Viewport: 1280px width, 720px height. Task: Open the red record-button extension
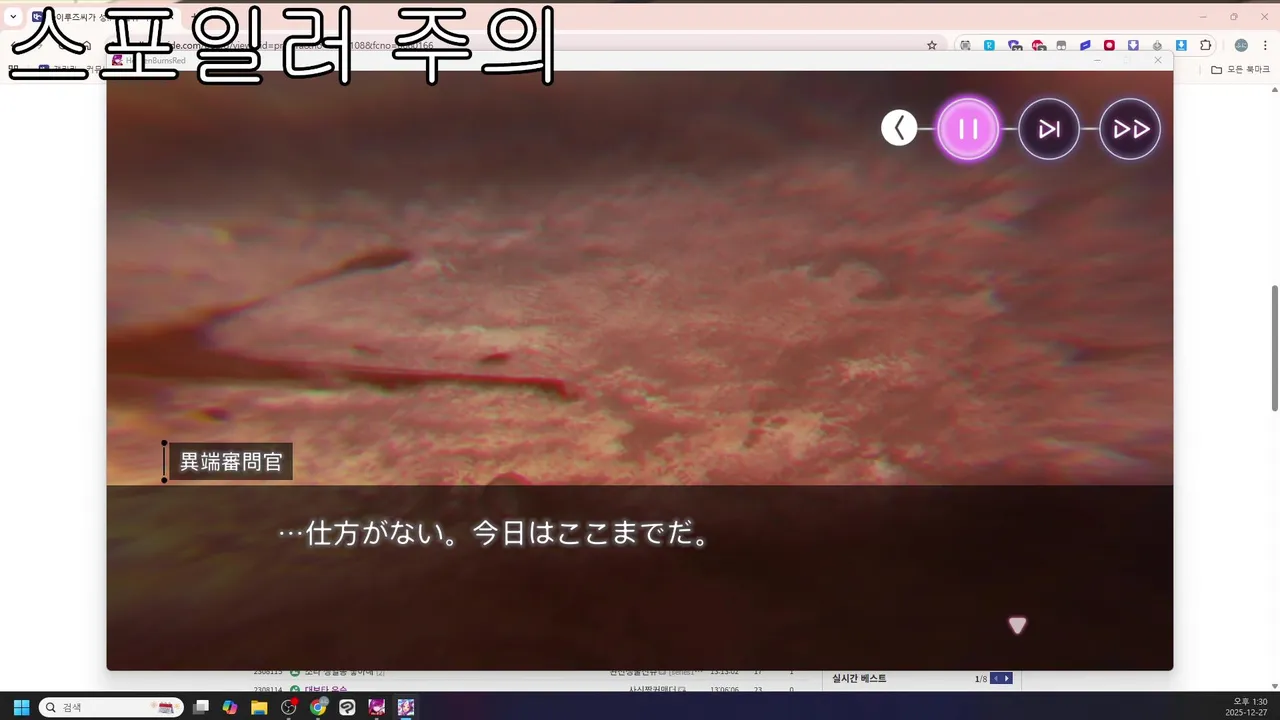tap(1109, 45)
